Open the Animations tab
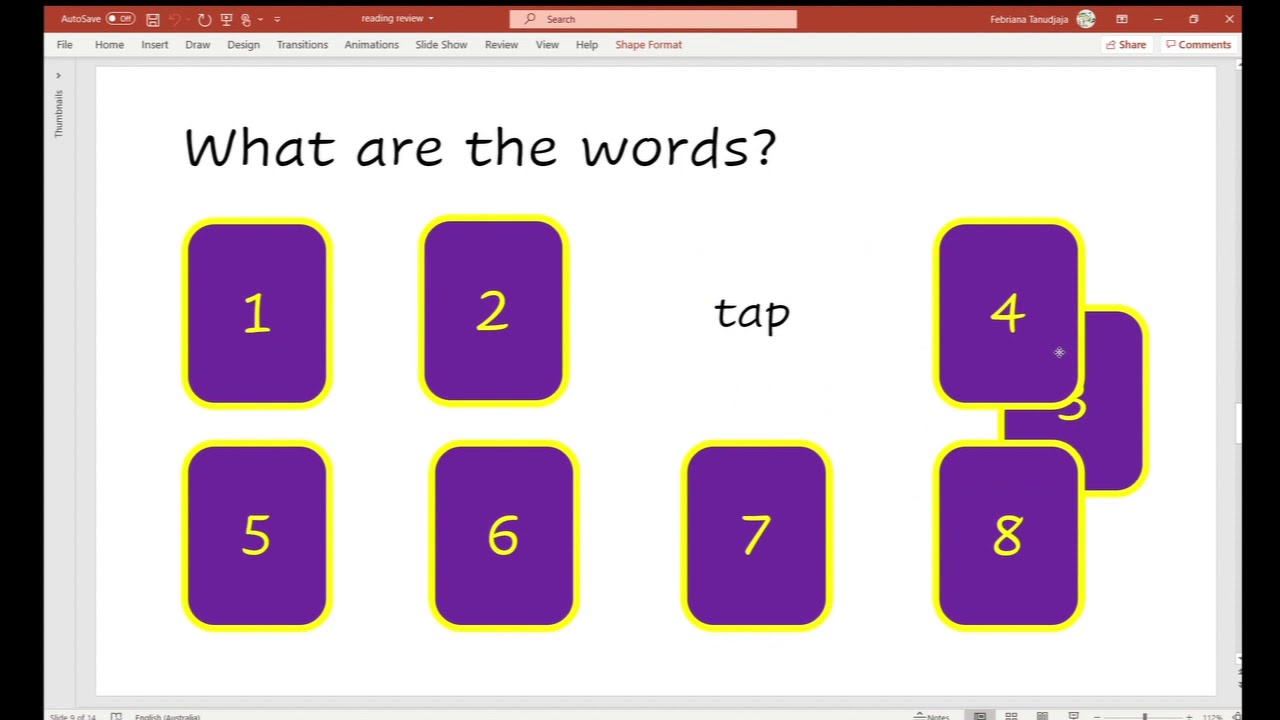Screen dimensions: 1280x720 pos(371,45)
